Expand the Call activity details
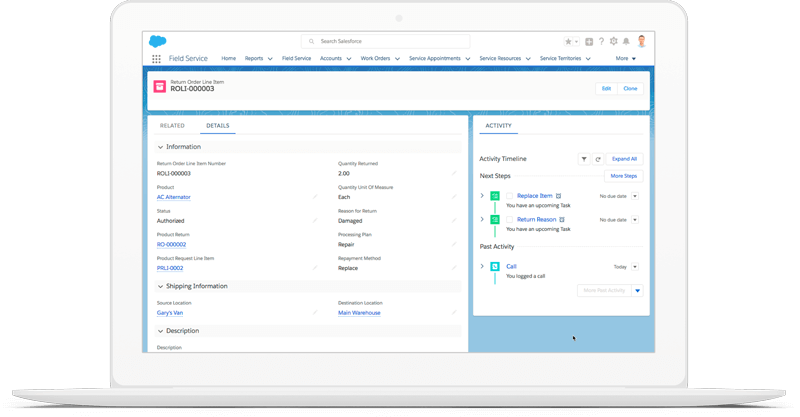Screen dimensions: 800x417 click(x=482, y=266)
